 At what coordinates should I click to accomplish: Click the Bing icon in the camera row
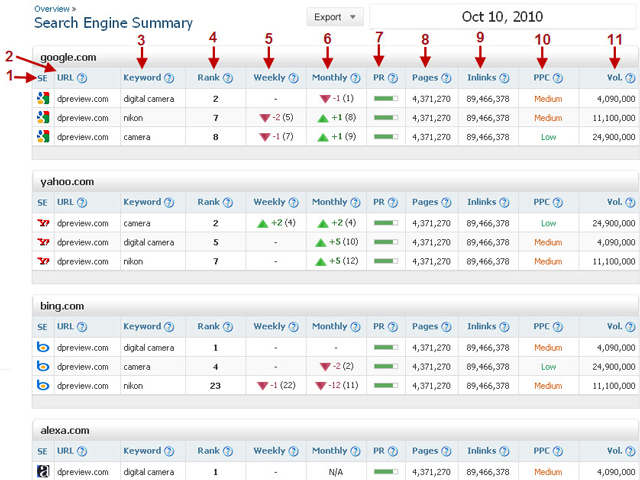[x=42, y=366]
